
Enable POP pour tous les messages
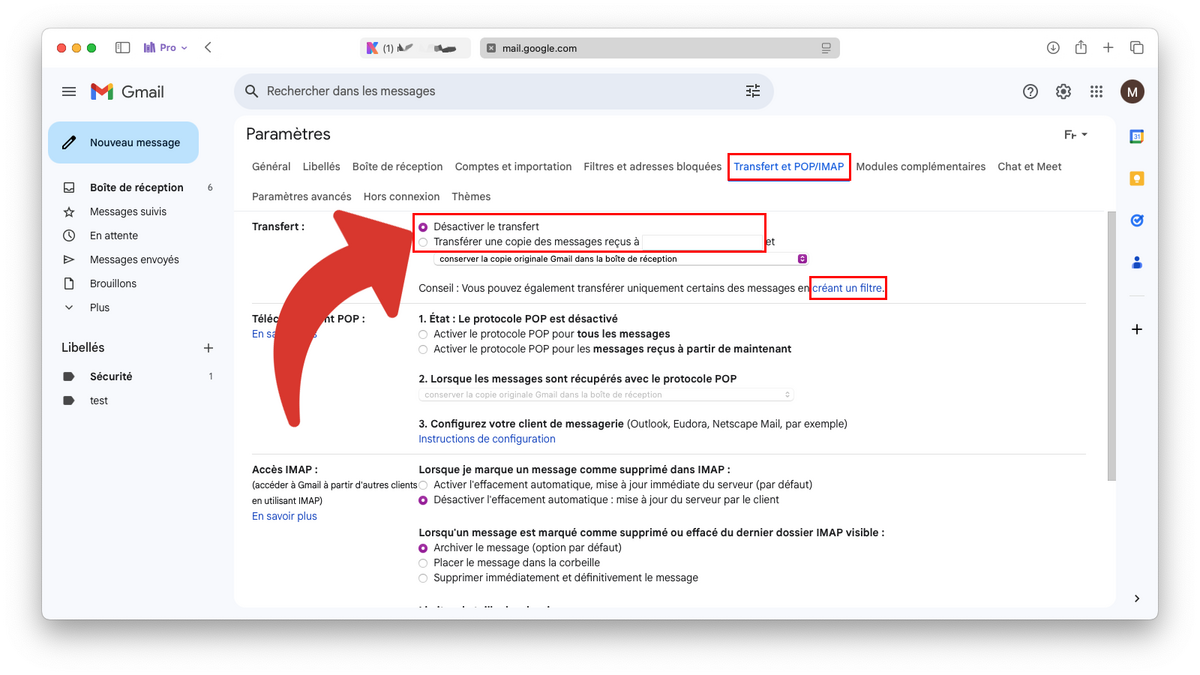423,334
